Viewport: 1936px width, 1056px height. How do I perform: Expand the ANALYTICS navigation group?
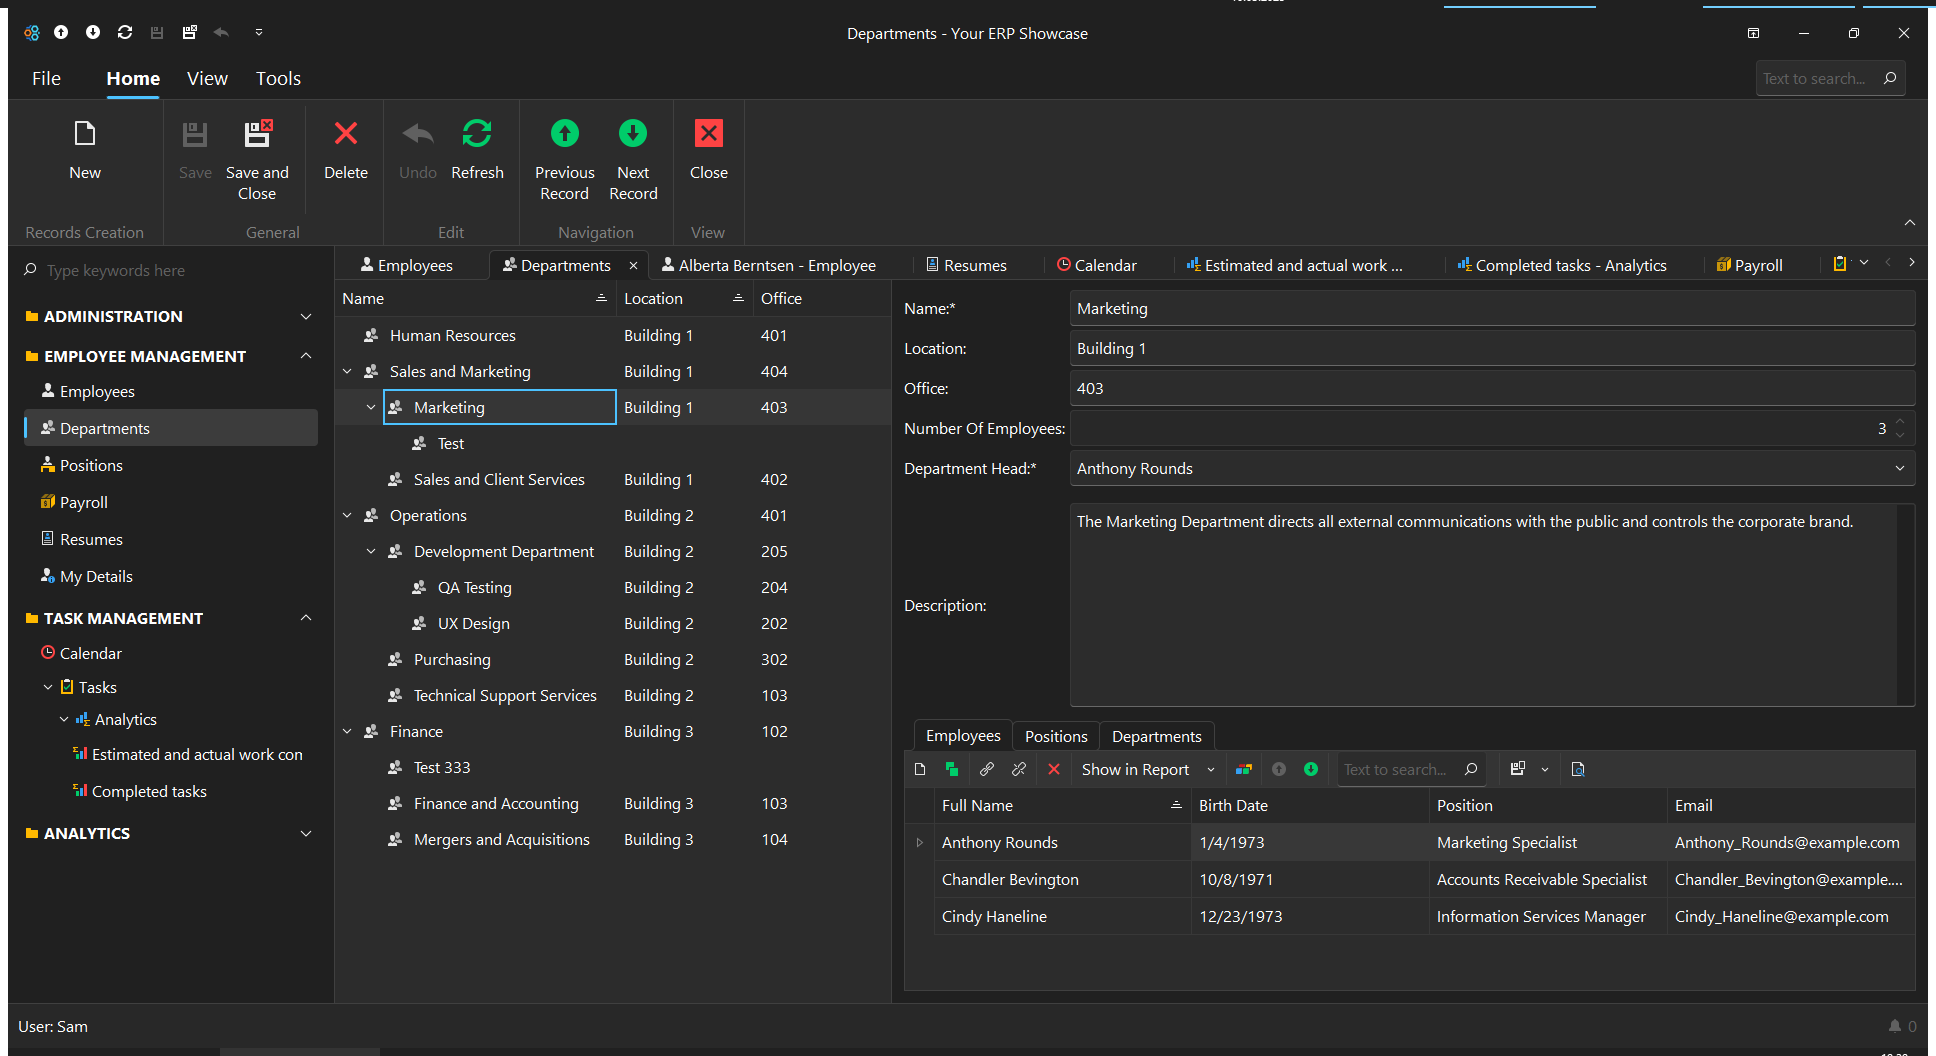[x=306, y=833]
